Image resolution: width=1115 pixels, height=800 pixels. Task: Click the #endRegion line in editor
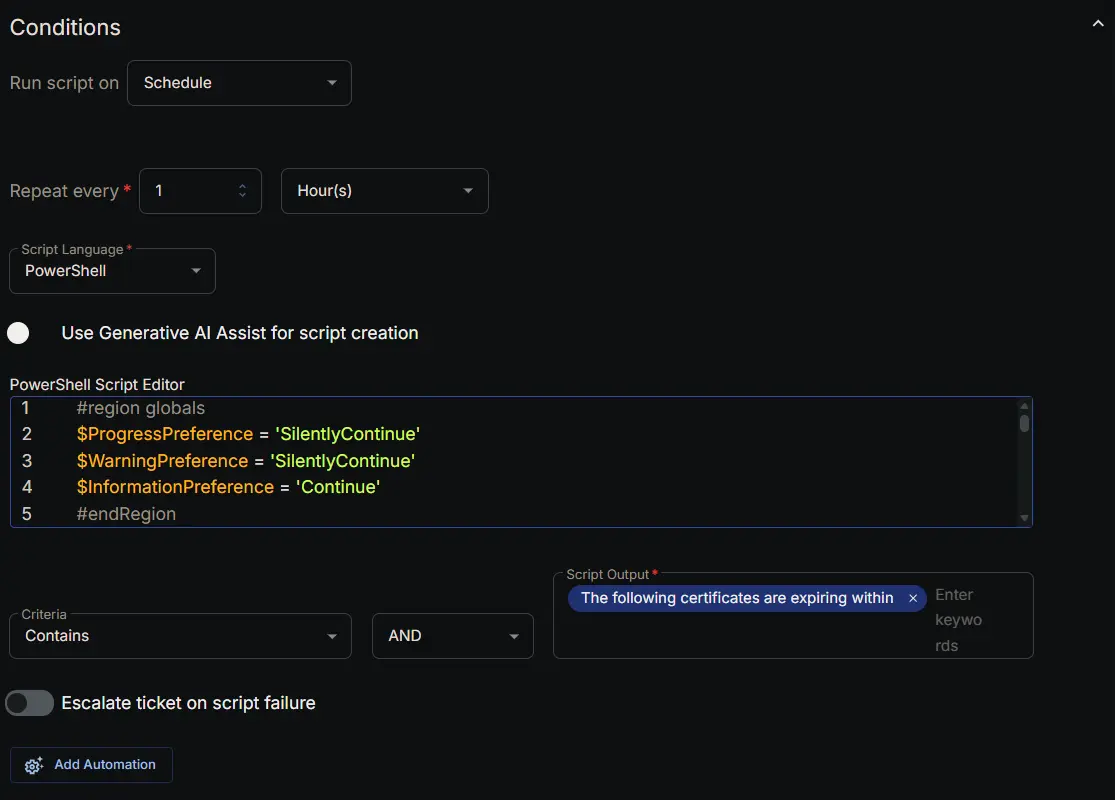click(126, 514)
